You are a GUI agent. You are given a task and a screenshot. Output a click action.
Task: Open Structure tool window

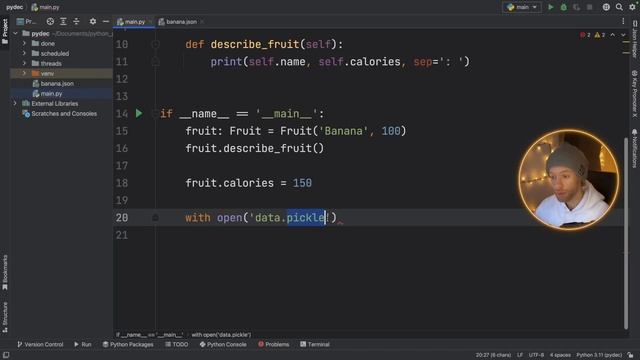pos(5,317)
